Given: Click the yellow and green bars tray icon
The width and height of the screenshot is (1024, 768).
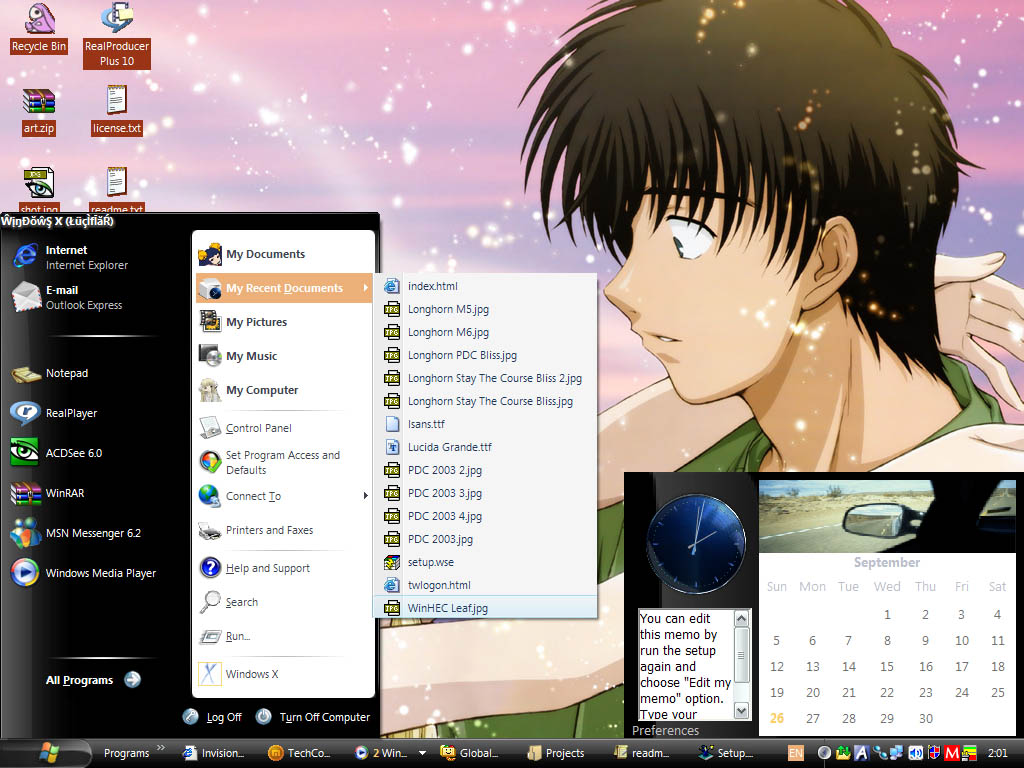Looking at the screenshot, I should tap(970, 753).
